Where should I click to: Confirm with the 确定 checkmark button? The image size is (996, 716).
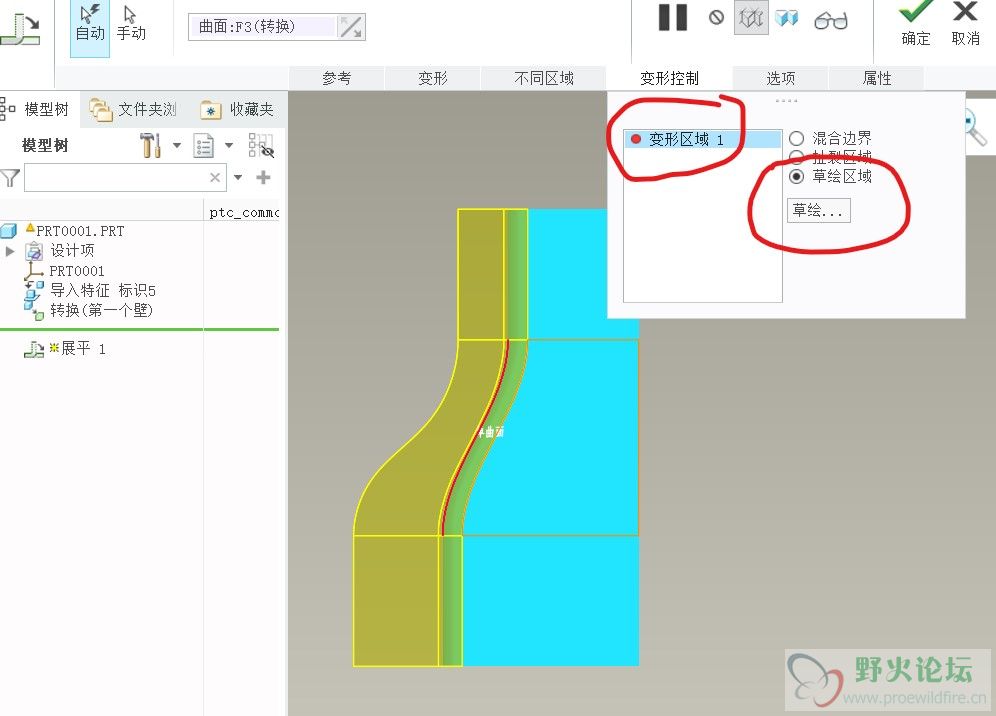(915, 24)
